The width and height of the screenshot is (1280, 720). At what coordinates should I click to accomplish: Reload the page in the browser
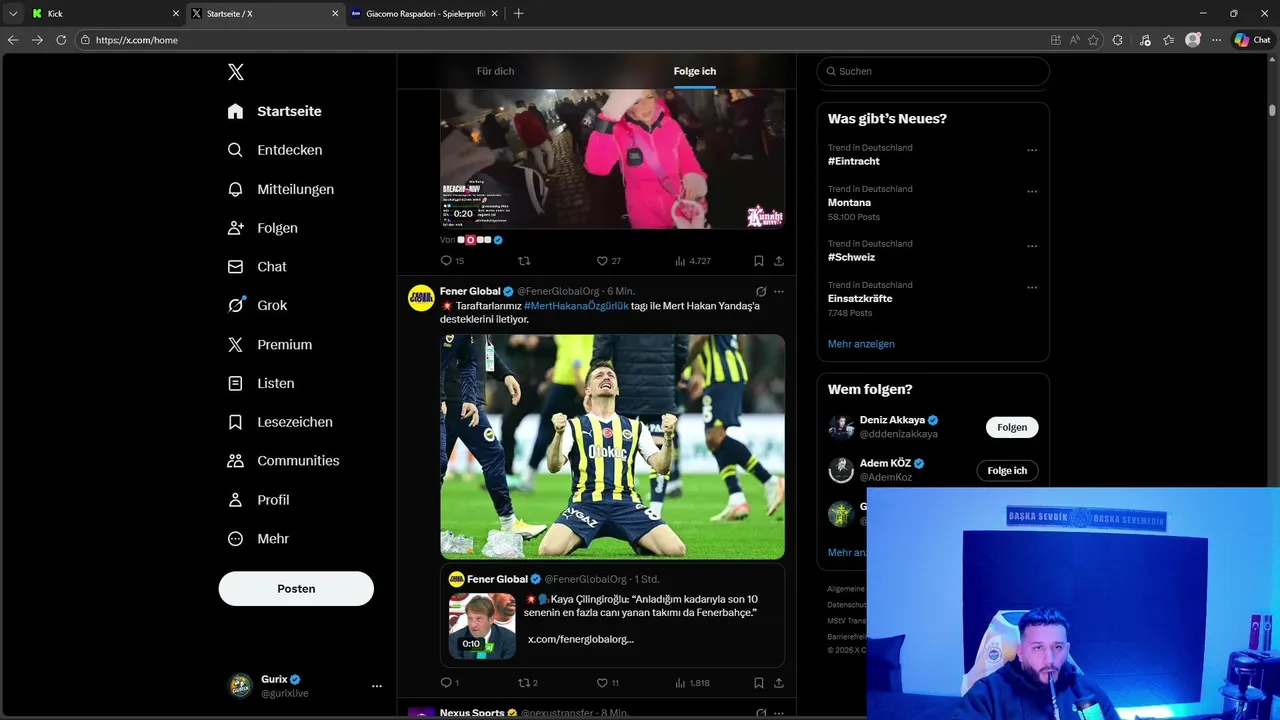pyautogui.click(x=61, y=40)
